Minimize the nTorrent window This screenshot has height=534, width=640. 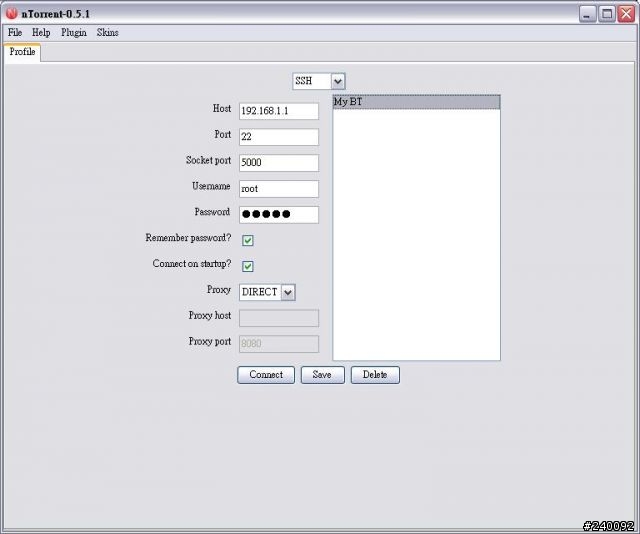587,14
